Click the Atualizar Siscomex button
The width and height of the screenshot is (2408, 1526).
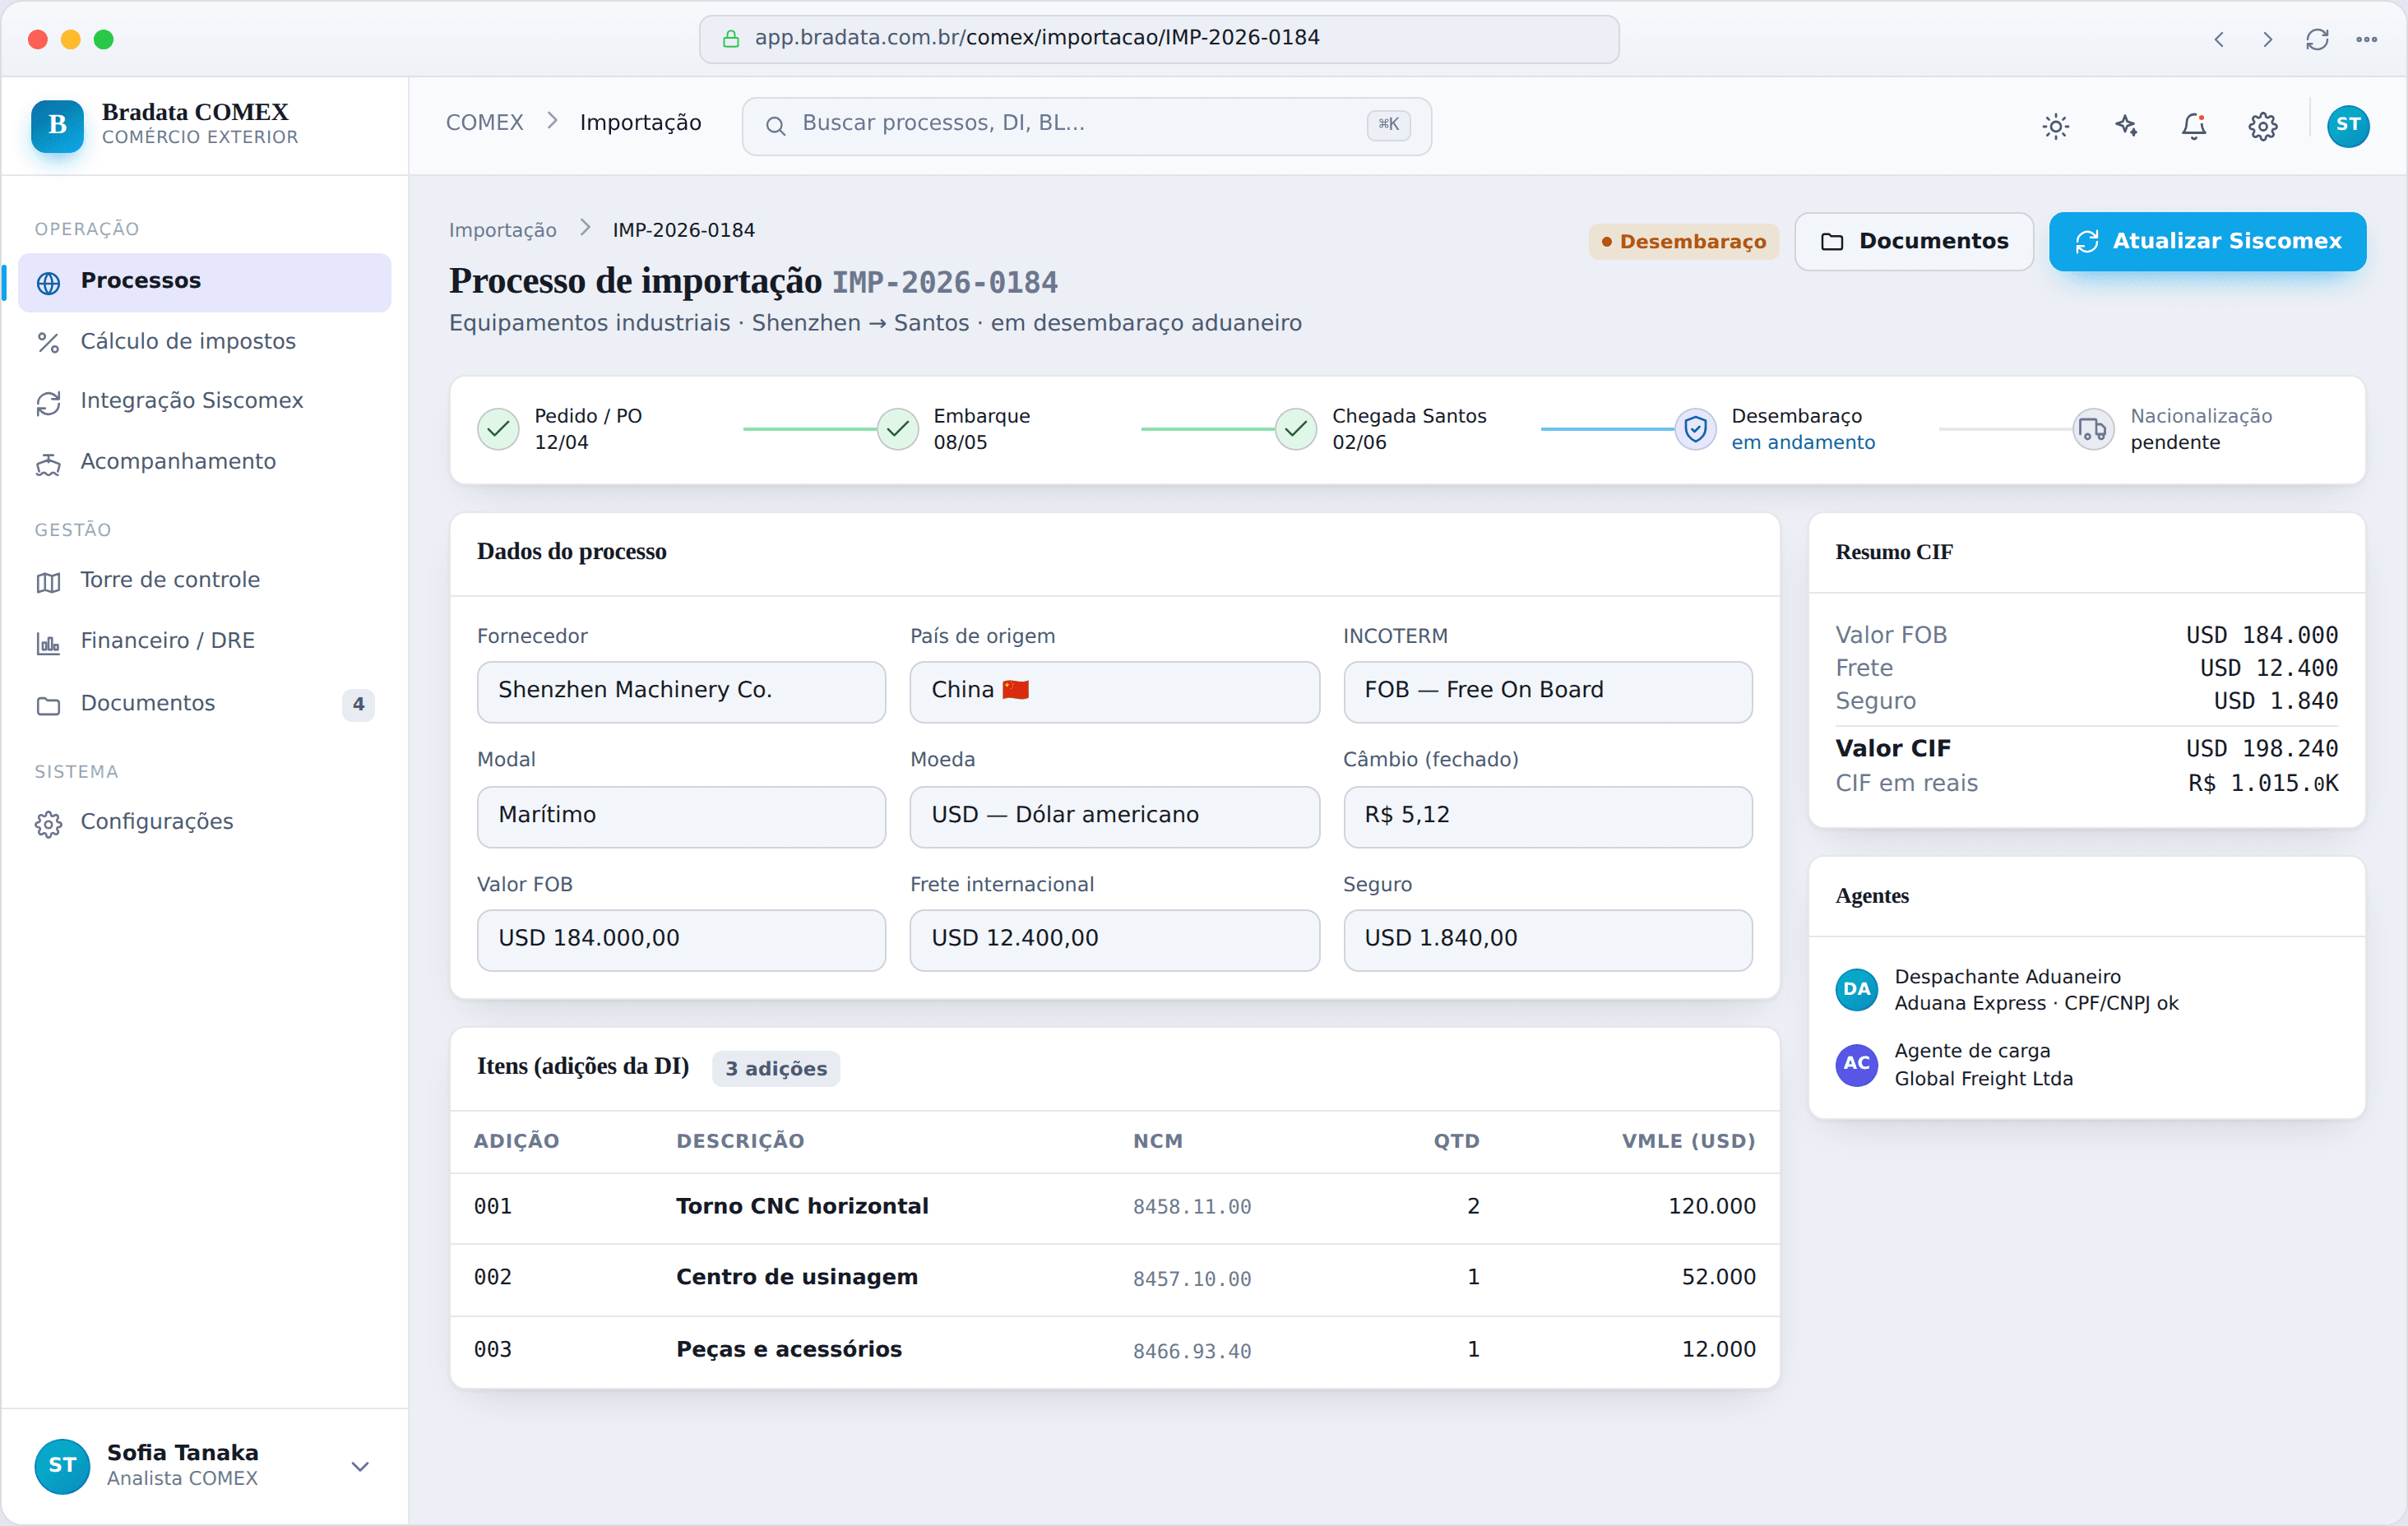[x=2207, y=241]
